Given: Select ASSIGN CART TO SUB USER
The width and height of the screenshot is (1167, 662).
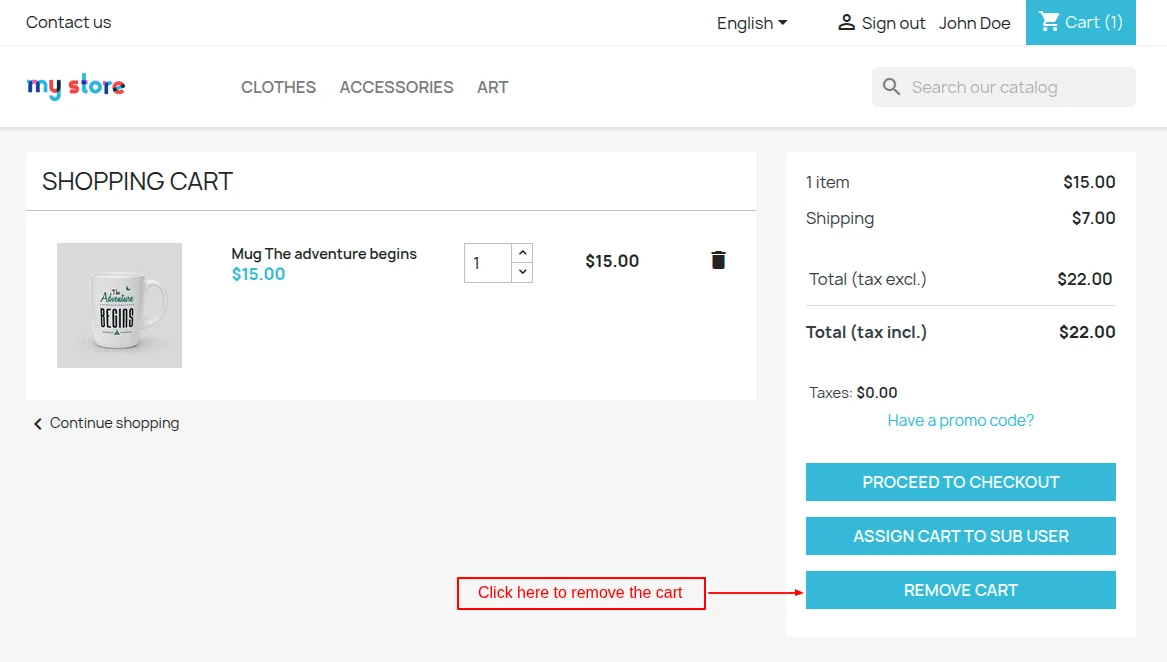Looking at the screenshot, I should pyautogui.click(x=960, y=535).
